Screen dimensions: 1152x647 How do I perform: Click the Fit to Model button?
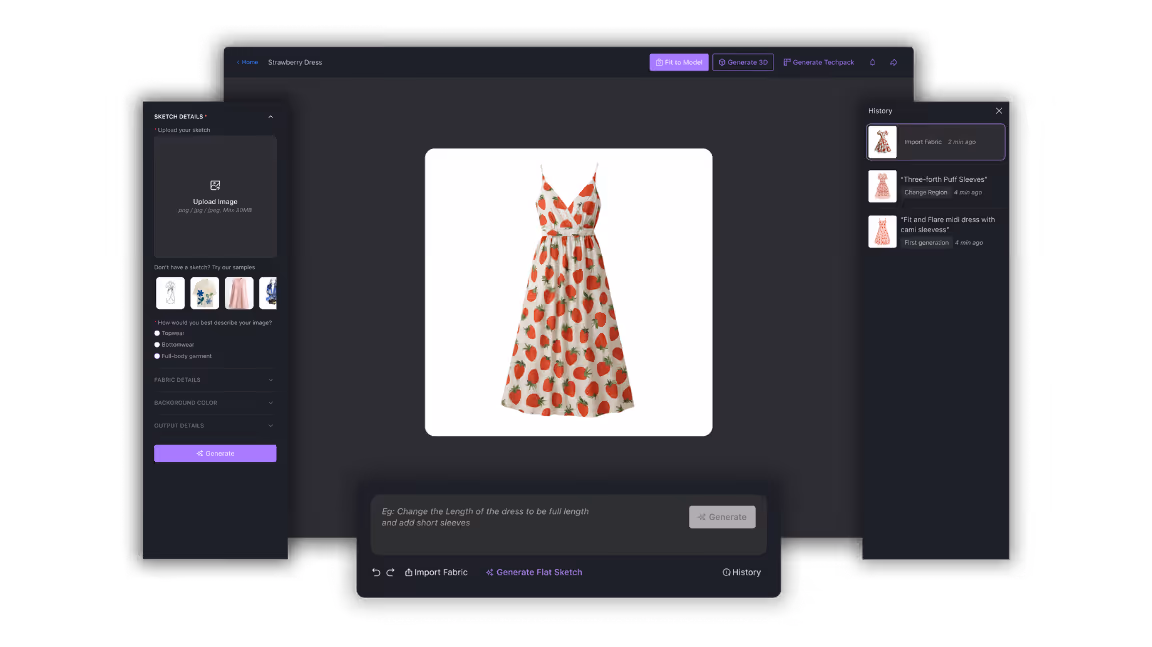(x=679, y=61)
